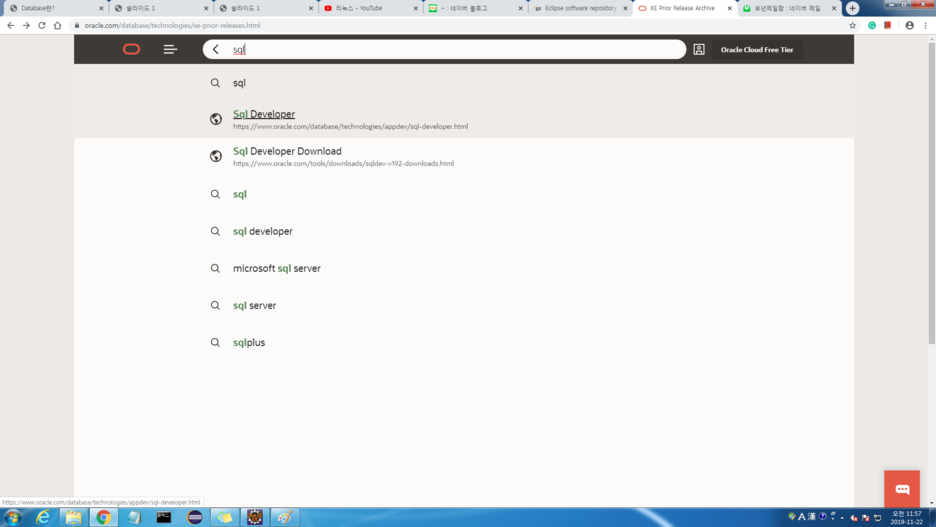Click globe icon next to Sql Developer
The height and width of the screenshot is (527, 936).
tap(215, 119)
